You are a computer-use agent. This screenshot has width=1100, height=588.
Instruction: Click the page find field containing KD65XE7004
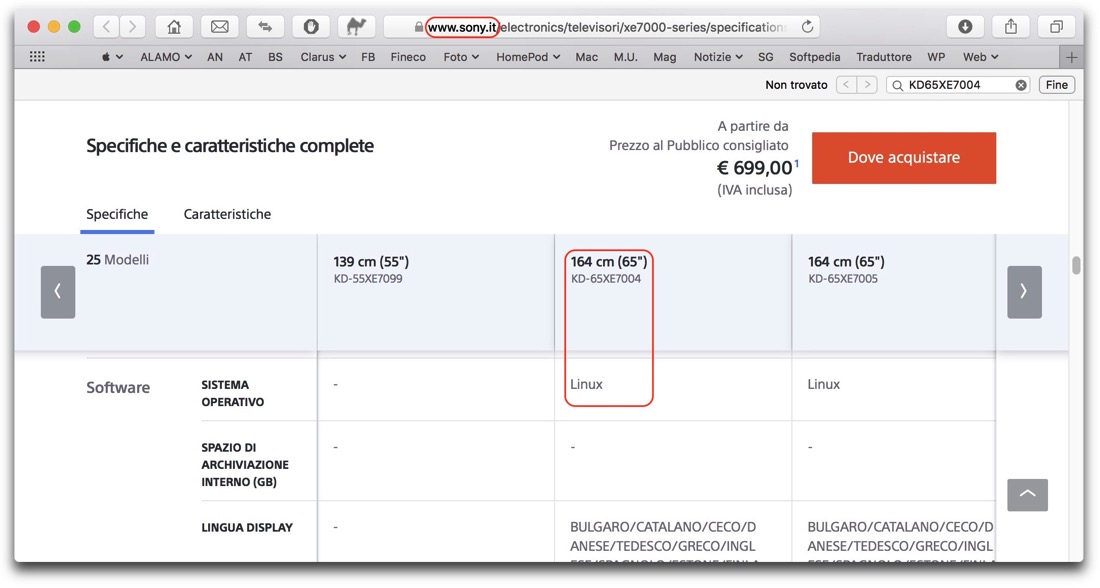(x=958, y=85)
